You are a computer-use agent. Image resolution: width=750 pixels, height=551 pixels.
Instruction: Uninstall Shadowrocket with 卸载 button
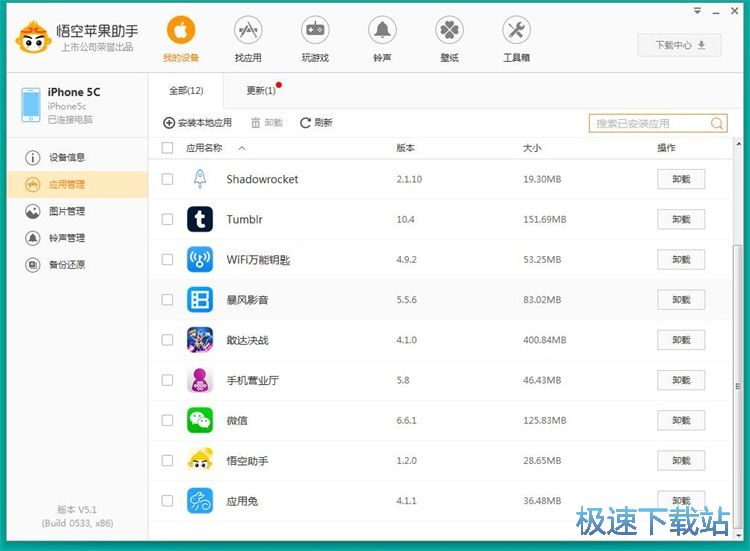pyautogui.click(x=681, y=179)
